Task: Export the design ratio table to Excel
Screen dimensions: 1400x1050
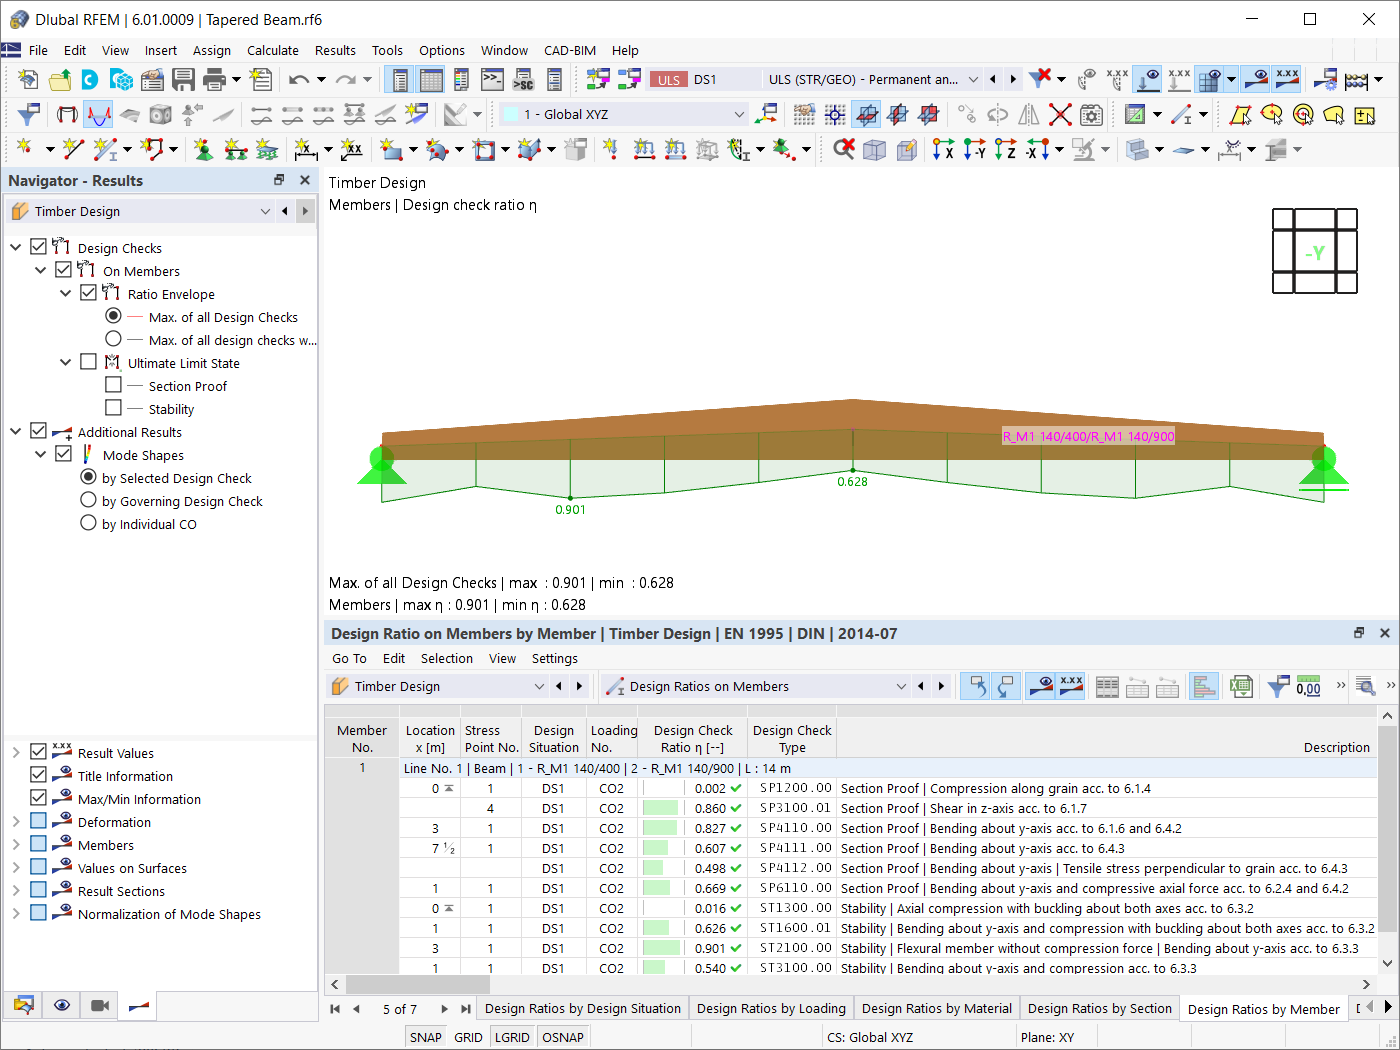Action: point(1241,686)
